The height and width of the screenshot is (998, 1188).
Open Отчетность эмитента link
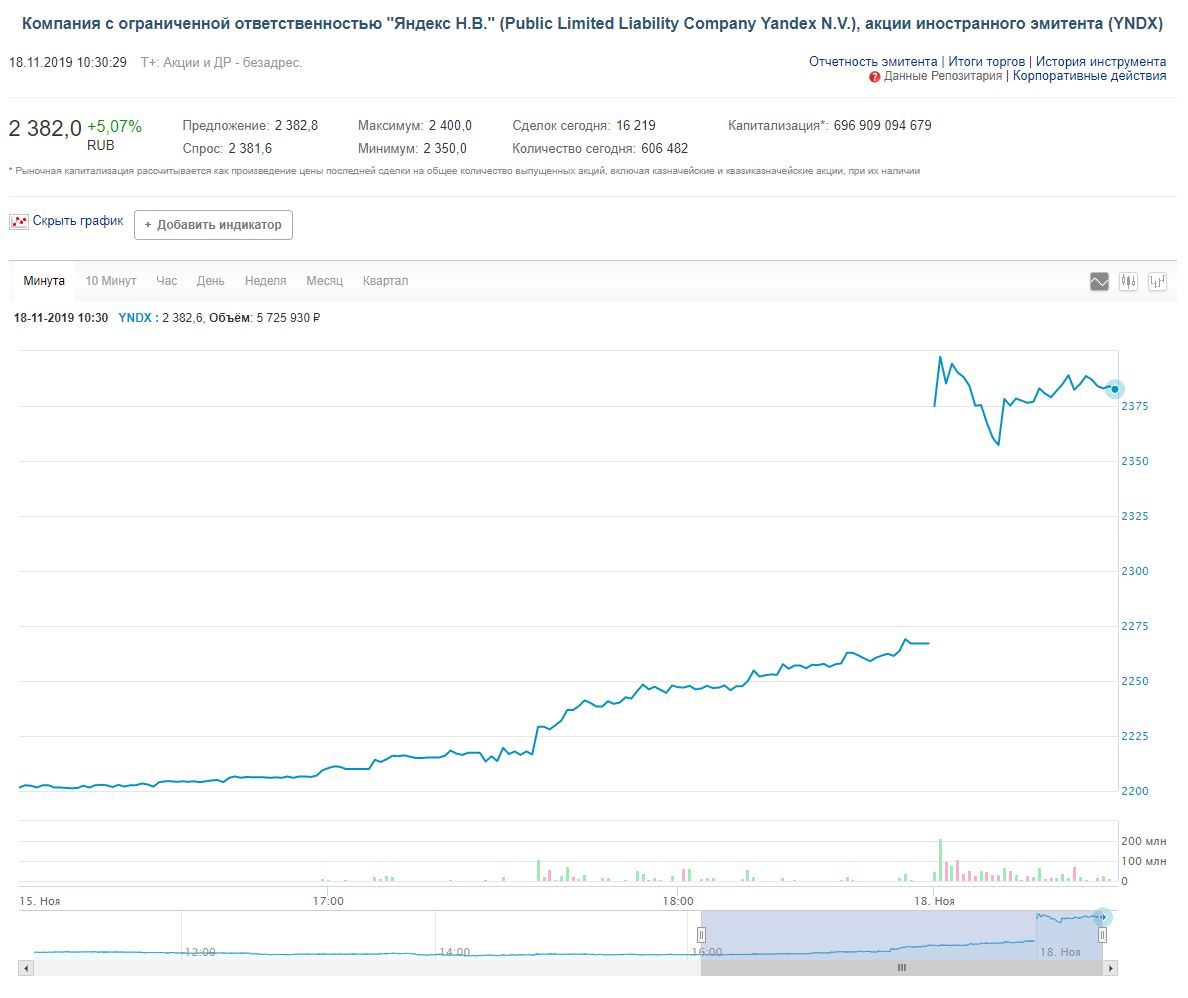pyautogui.click(x=873, y=62)
